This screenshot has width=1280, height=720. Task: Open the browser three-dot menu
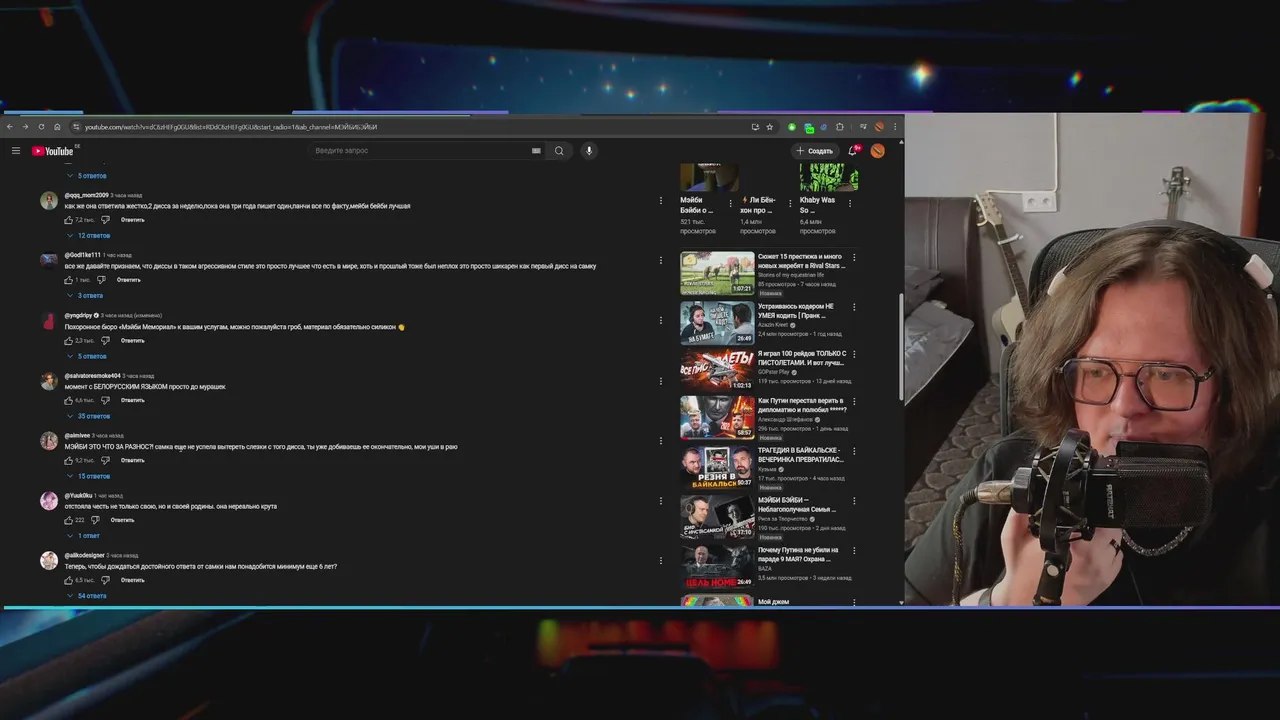(x=895, y=127)
